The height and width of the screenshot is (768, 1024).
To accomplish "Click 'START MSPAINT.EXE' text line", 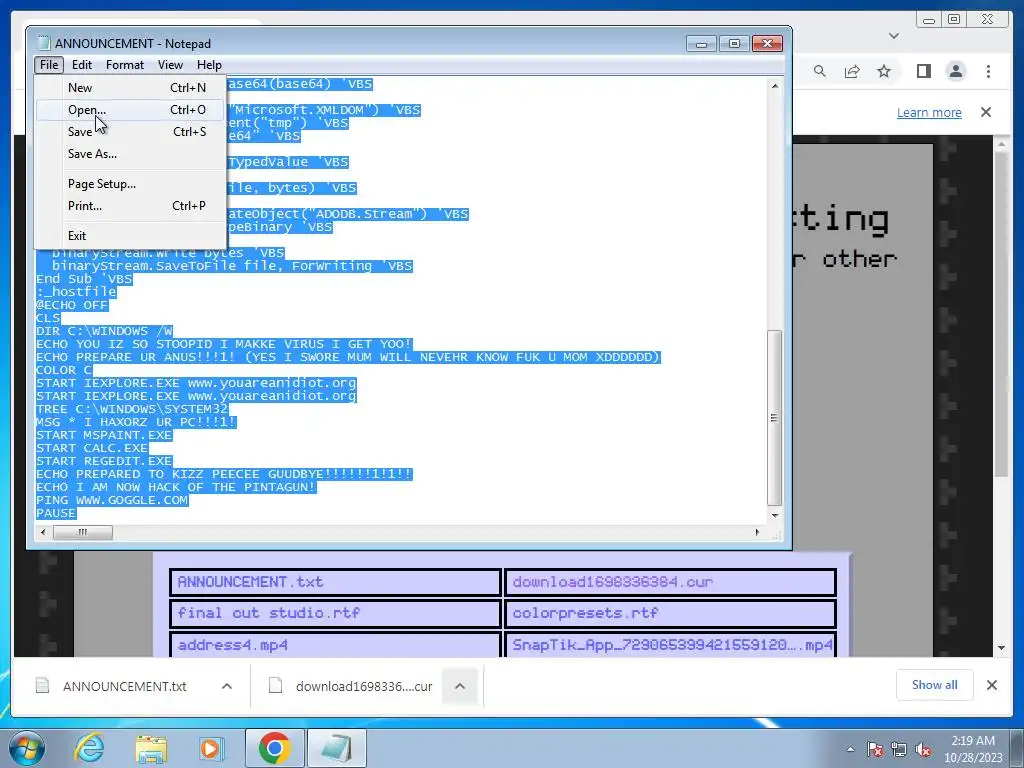I will tap(104, 435).
